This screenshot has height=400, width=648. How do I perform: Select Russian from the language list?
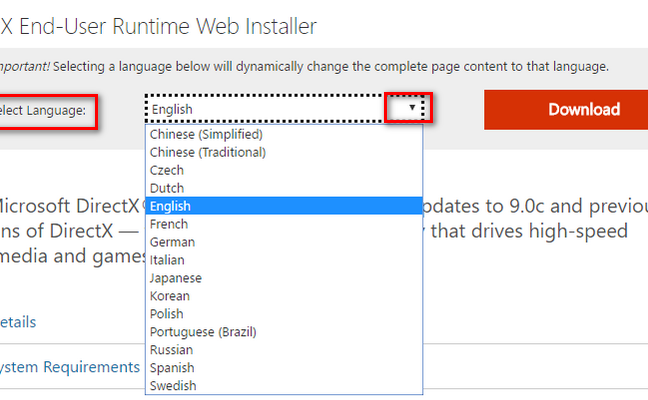click(x=284, y=350)
